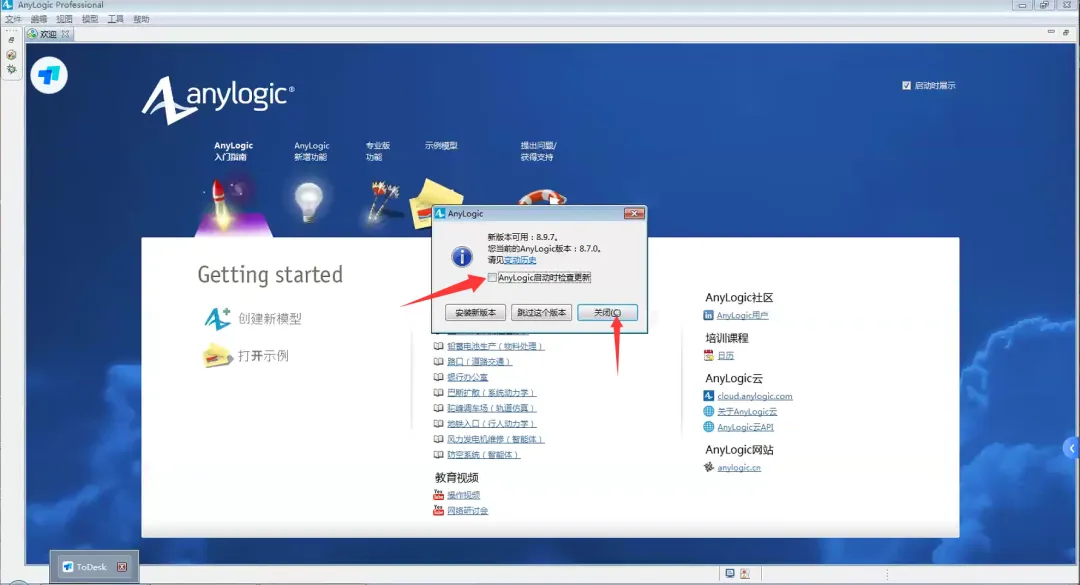Viewport: 1080px width, 585px height.
Task: Expand the ToDesk side panel chevron
Action: (x=1072, y=449)
